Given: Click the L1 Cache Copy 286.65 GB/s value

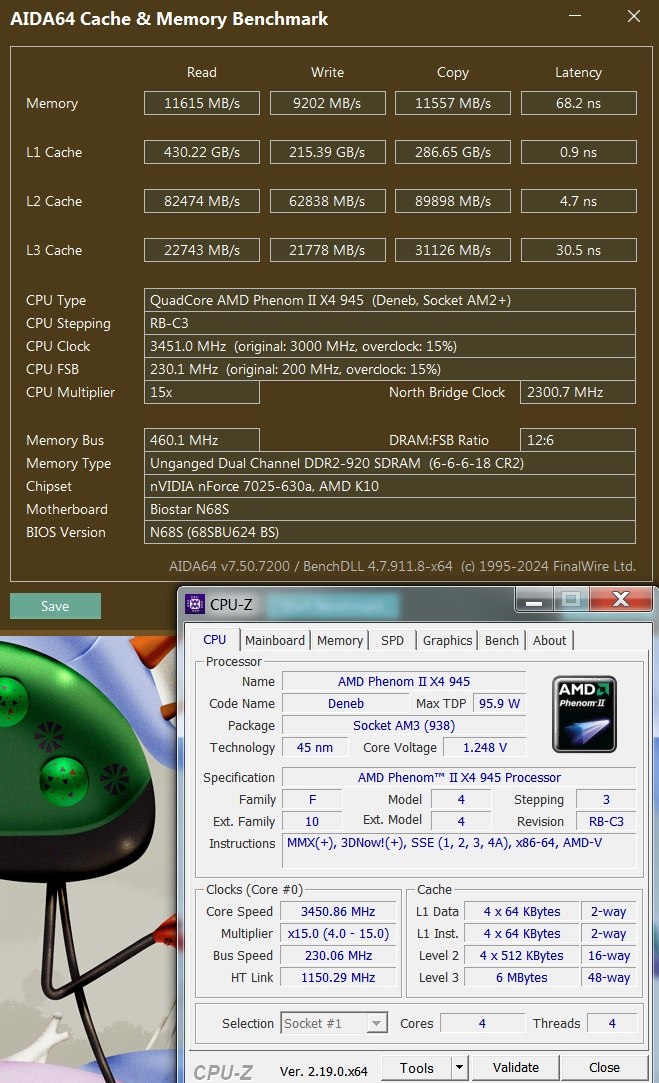Looking at the screenshot, I should pyautogui.click(x=453, y=152).
